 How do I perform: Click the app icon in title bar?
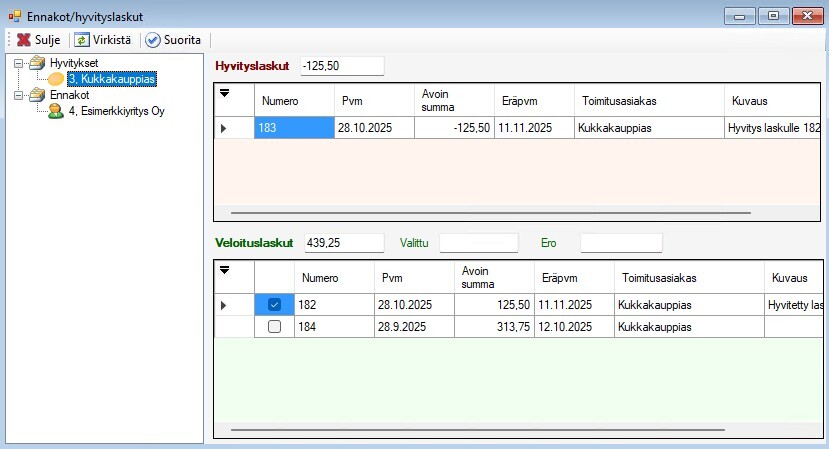pos(14,16)
